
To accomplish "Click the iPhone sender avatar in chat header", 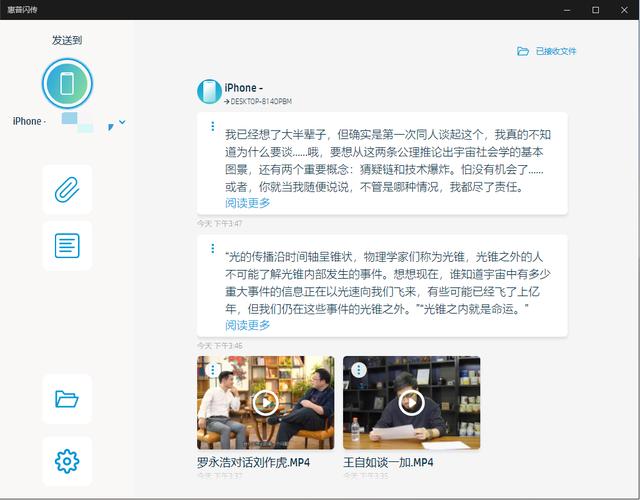I will 209,91.
